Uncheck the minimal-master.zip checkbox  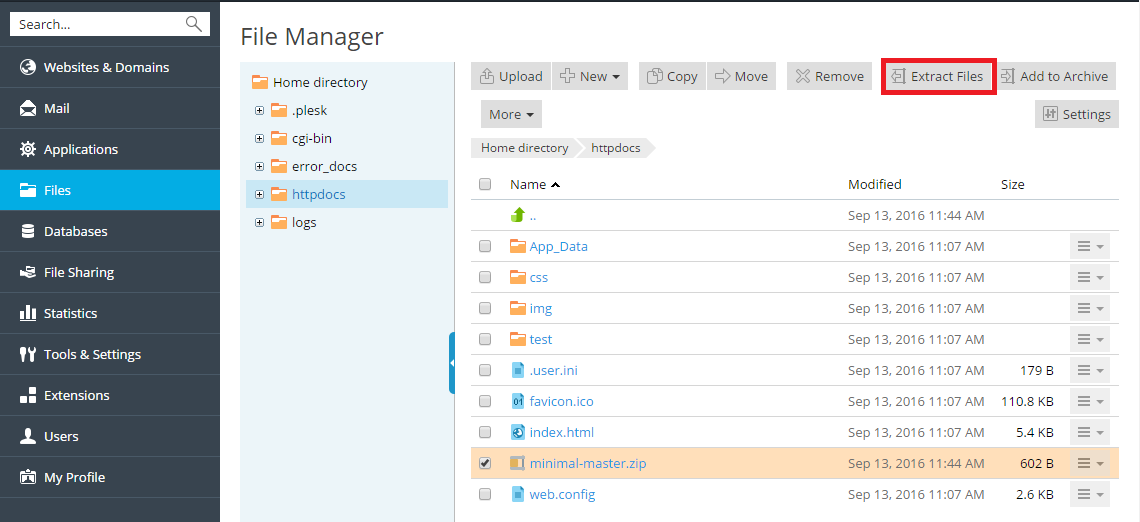(x=485, y=464)
